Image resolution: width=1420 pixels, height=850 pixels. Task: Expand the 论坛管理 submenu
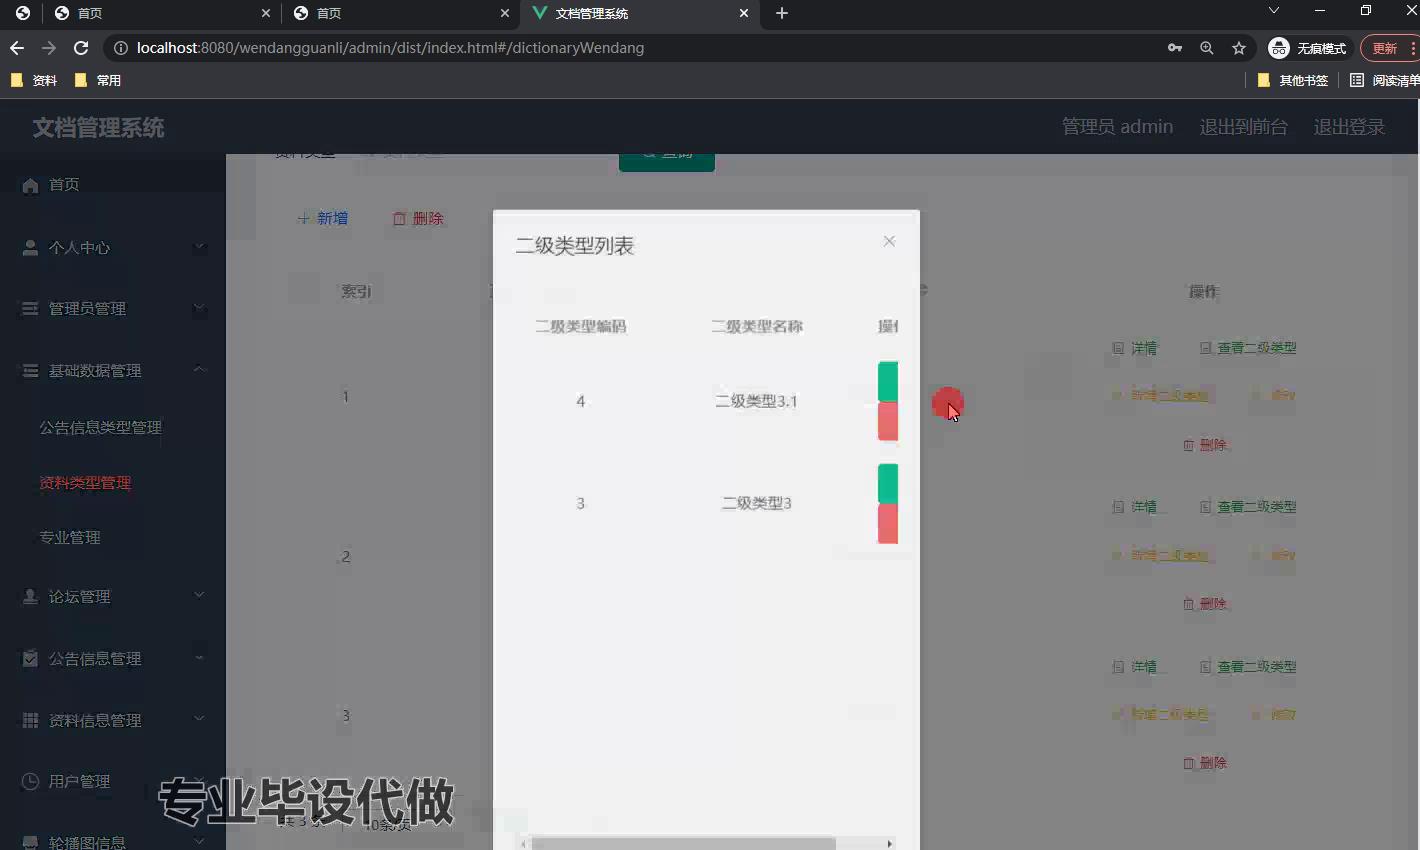[x=113, y=596]
